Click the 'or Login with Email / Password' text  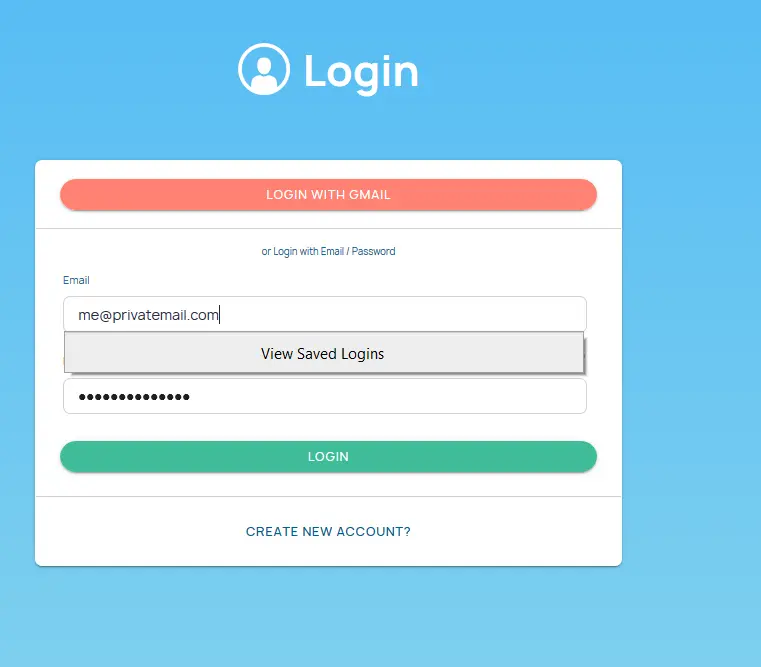pyautogui.click(x=329, y=251)
